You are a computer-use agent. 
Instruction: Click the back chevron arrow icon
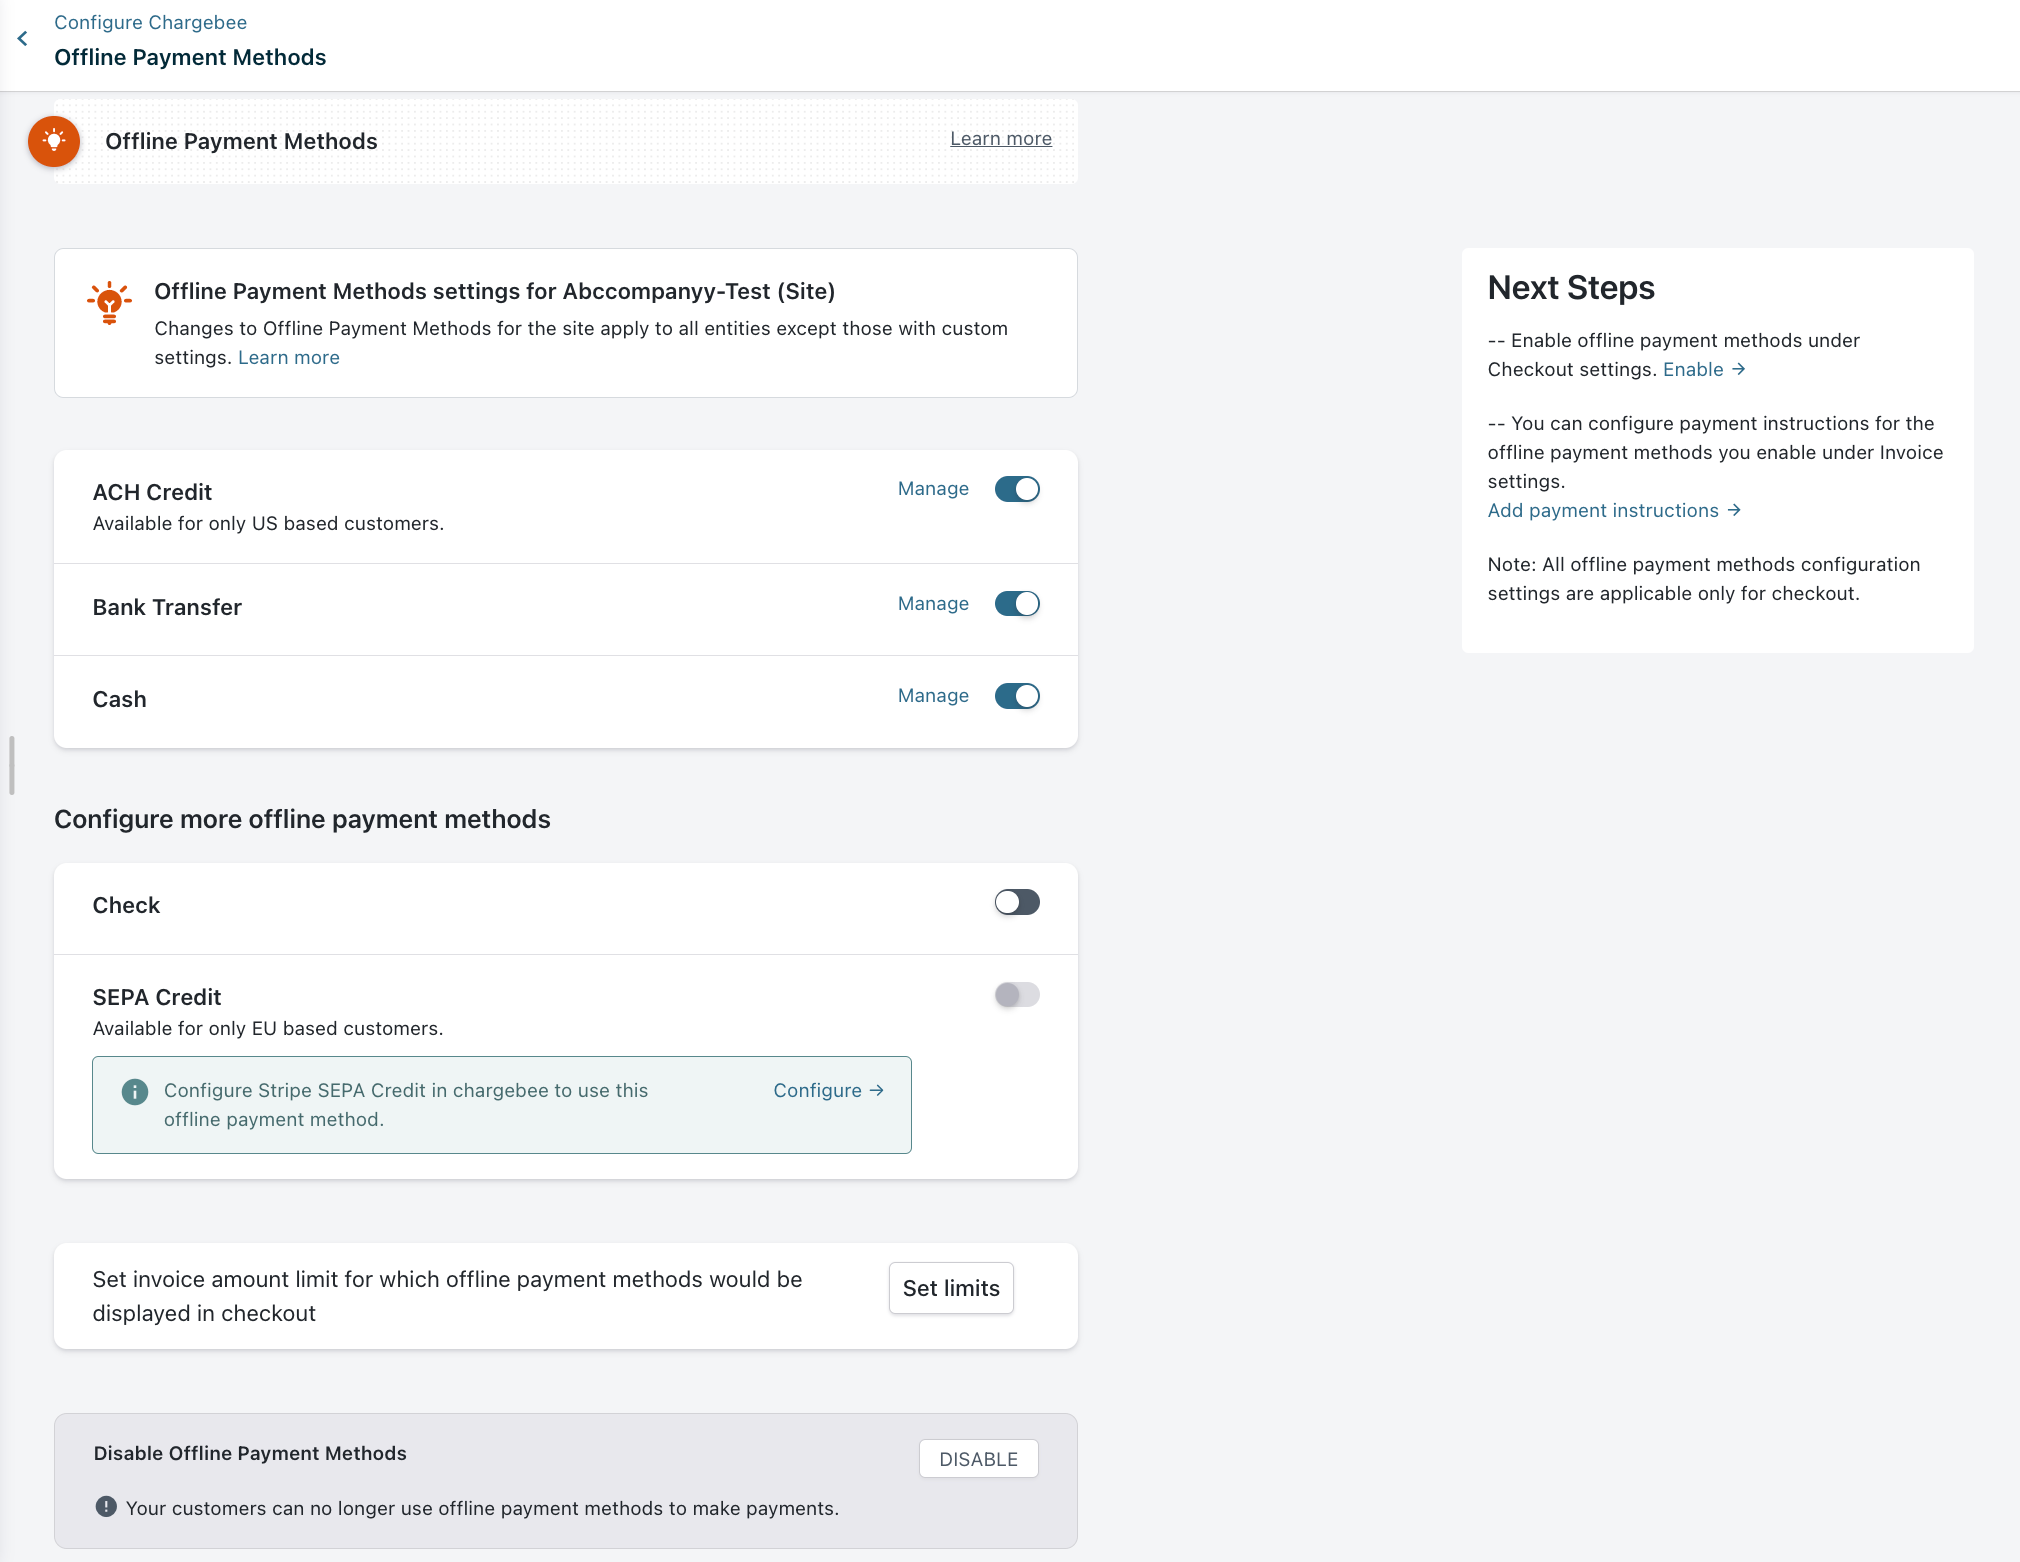coord(22,39)
